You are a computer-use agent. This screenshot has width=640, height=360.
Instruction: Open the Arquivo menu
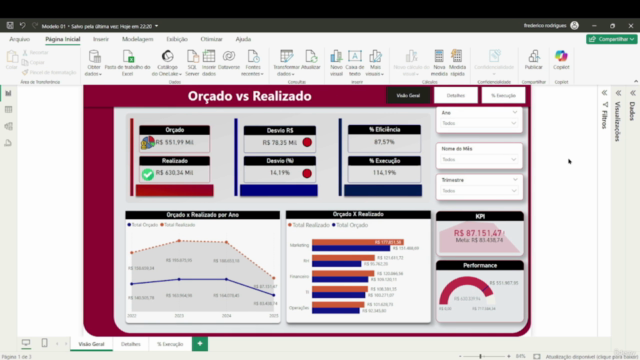pyautogui.click(x=19, y=39)
